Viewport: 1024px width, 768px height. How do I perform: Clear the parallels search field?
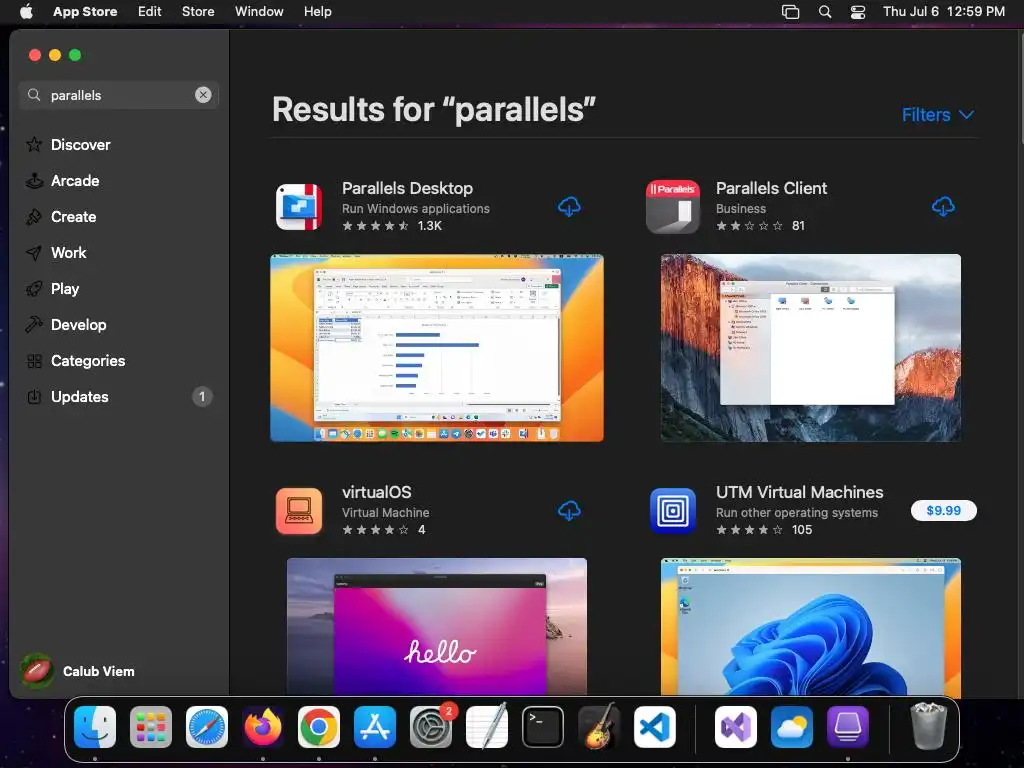click(203, 95)
